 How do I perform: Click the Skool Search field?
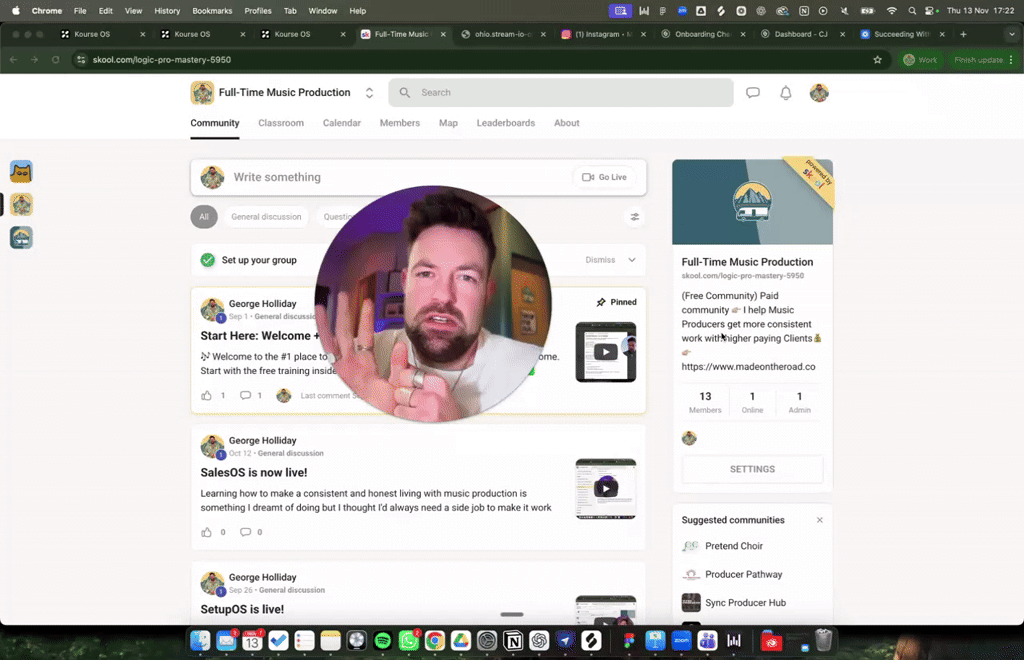[x=561, y=93]
